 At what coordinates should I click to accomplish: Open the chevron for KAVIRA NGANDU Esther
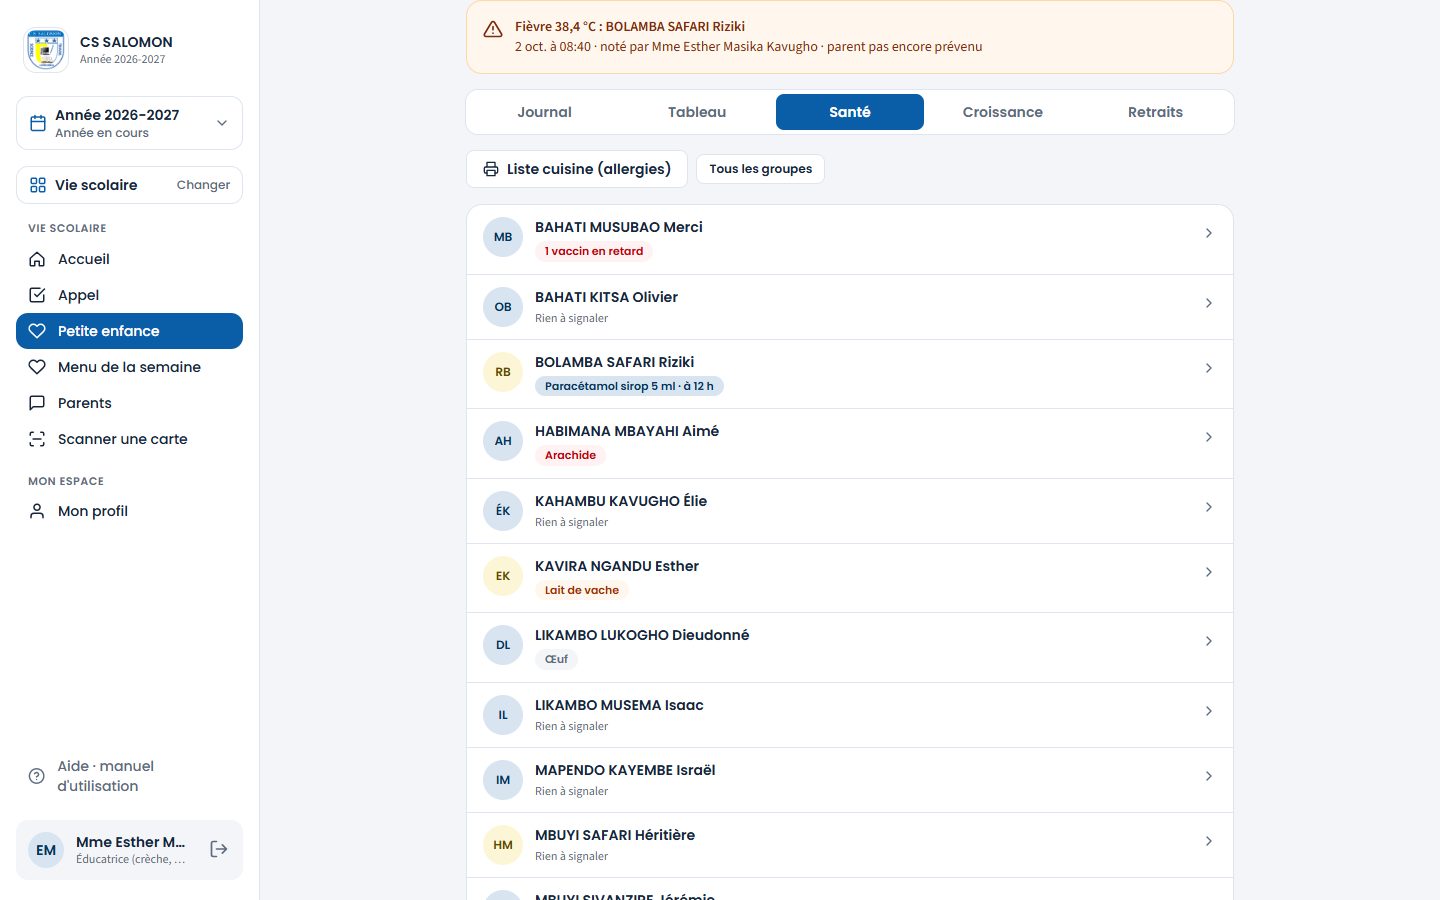coord(1209,572)
